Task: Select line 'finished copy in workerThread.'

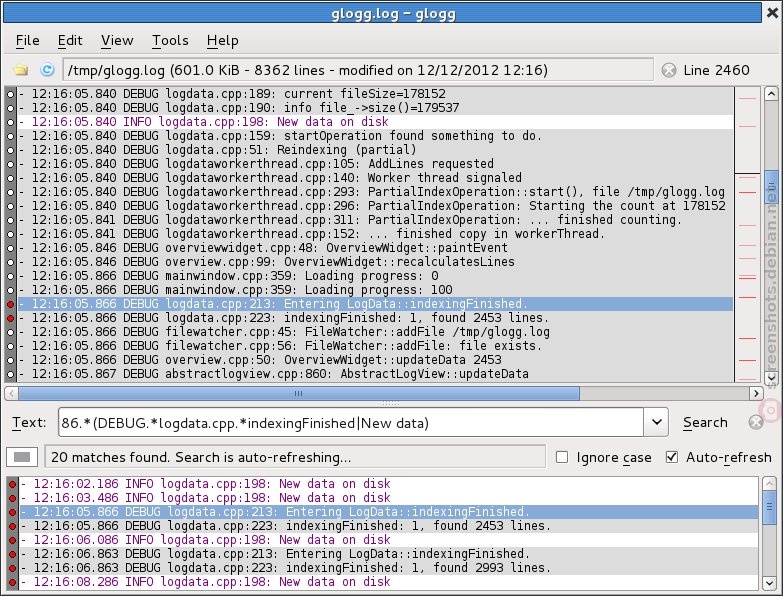Action: pos(376,234)
